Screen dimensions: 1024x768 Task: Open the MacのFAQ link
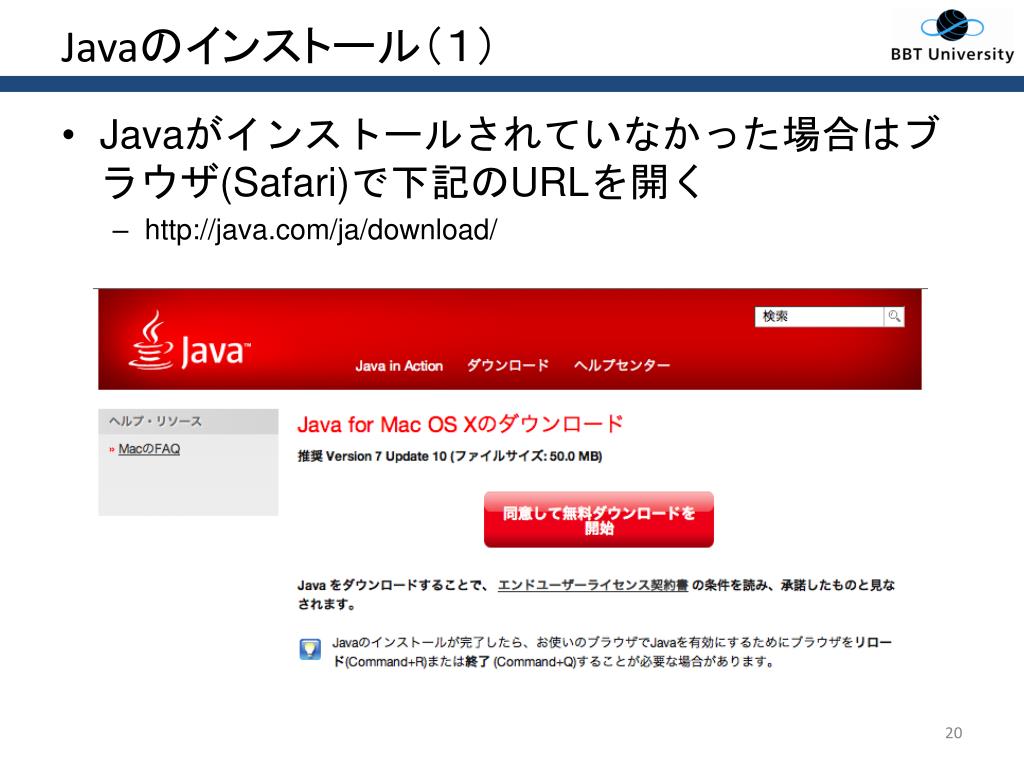point(149,449)
